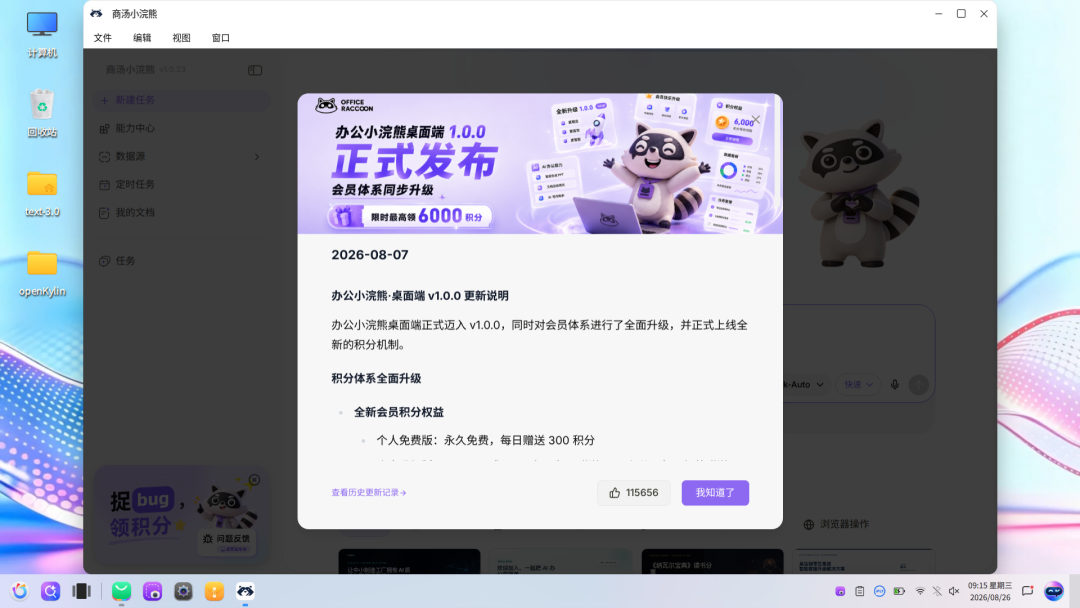Close the update announcement dialog
The height and width of the screenshot is (608, 1080).
[x=756, y=119]
